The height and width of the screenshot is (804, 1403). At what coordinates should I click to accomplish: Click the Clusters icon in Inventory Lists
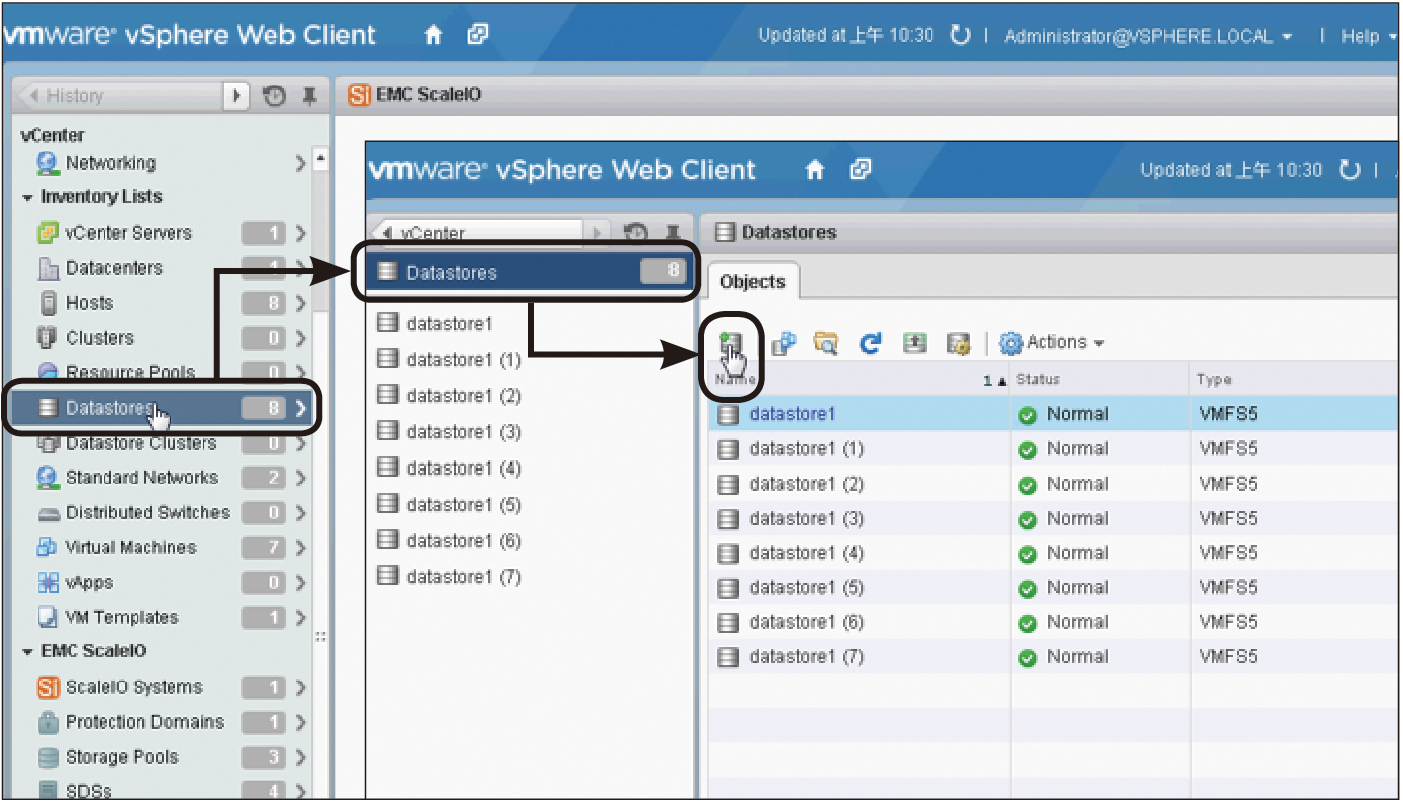tap(48, 338)
